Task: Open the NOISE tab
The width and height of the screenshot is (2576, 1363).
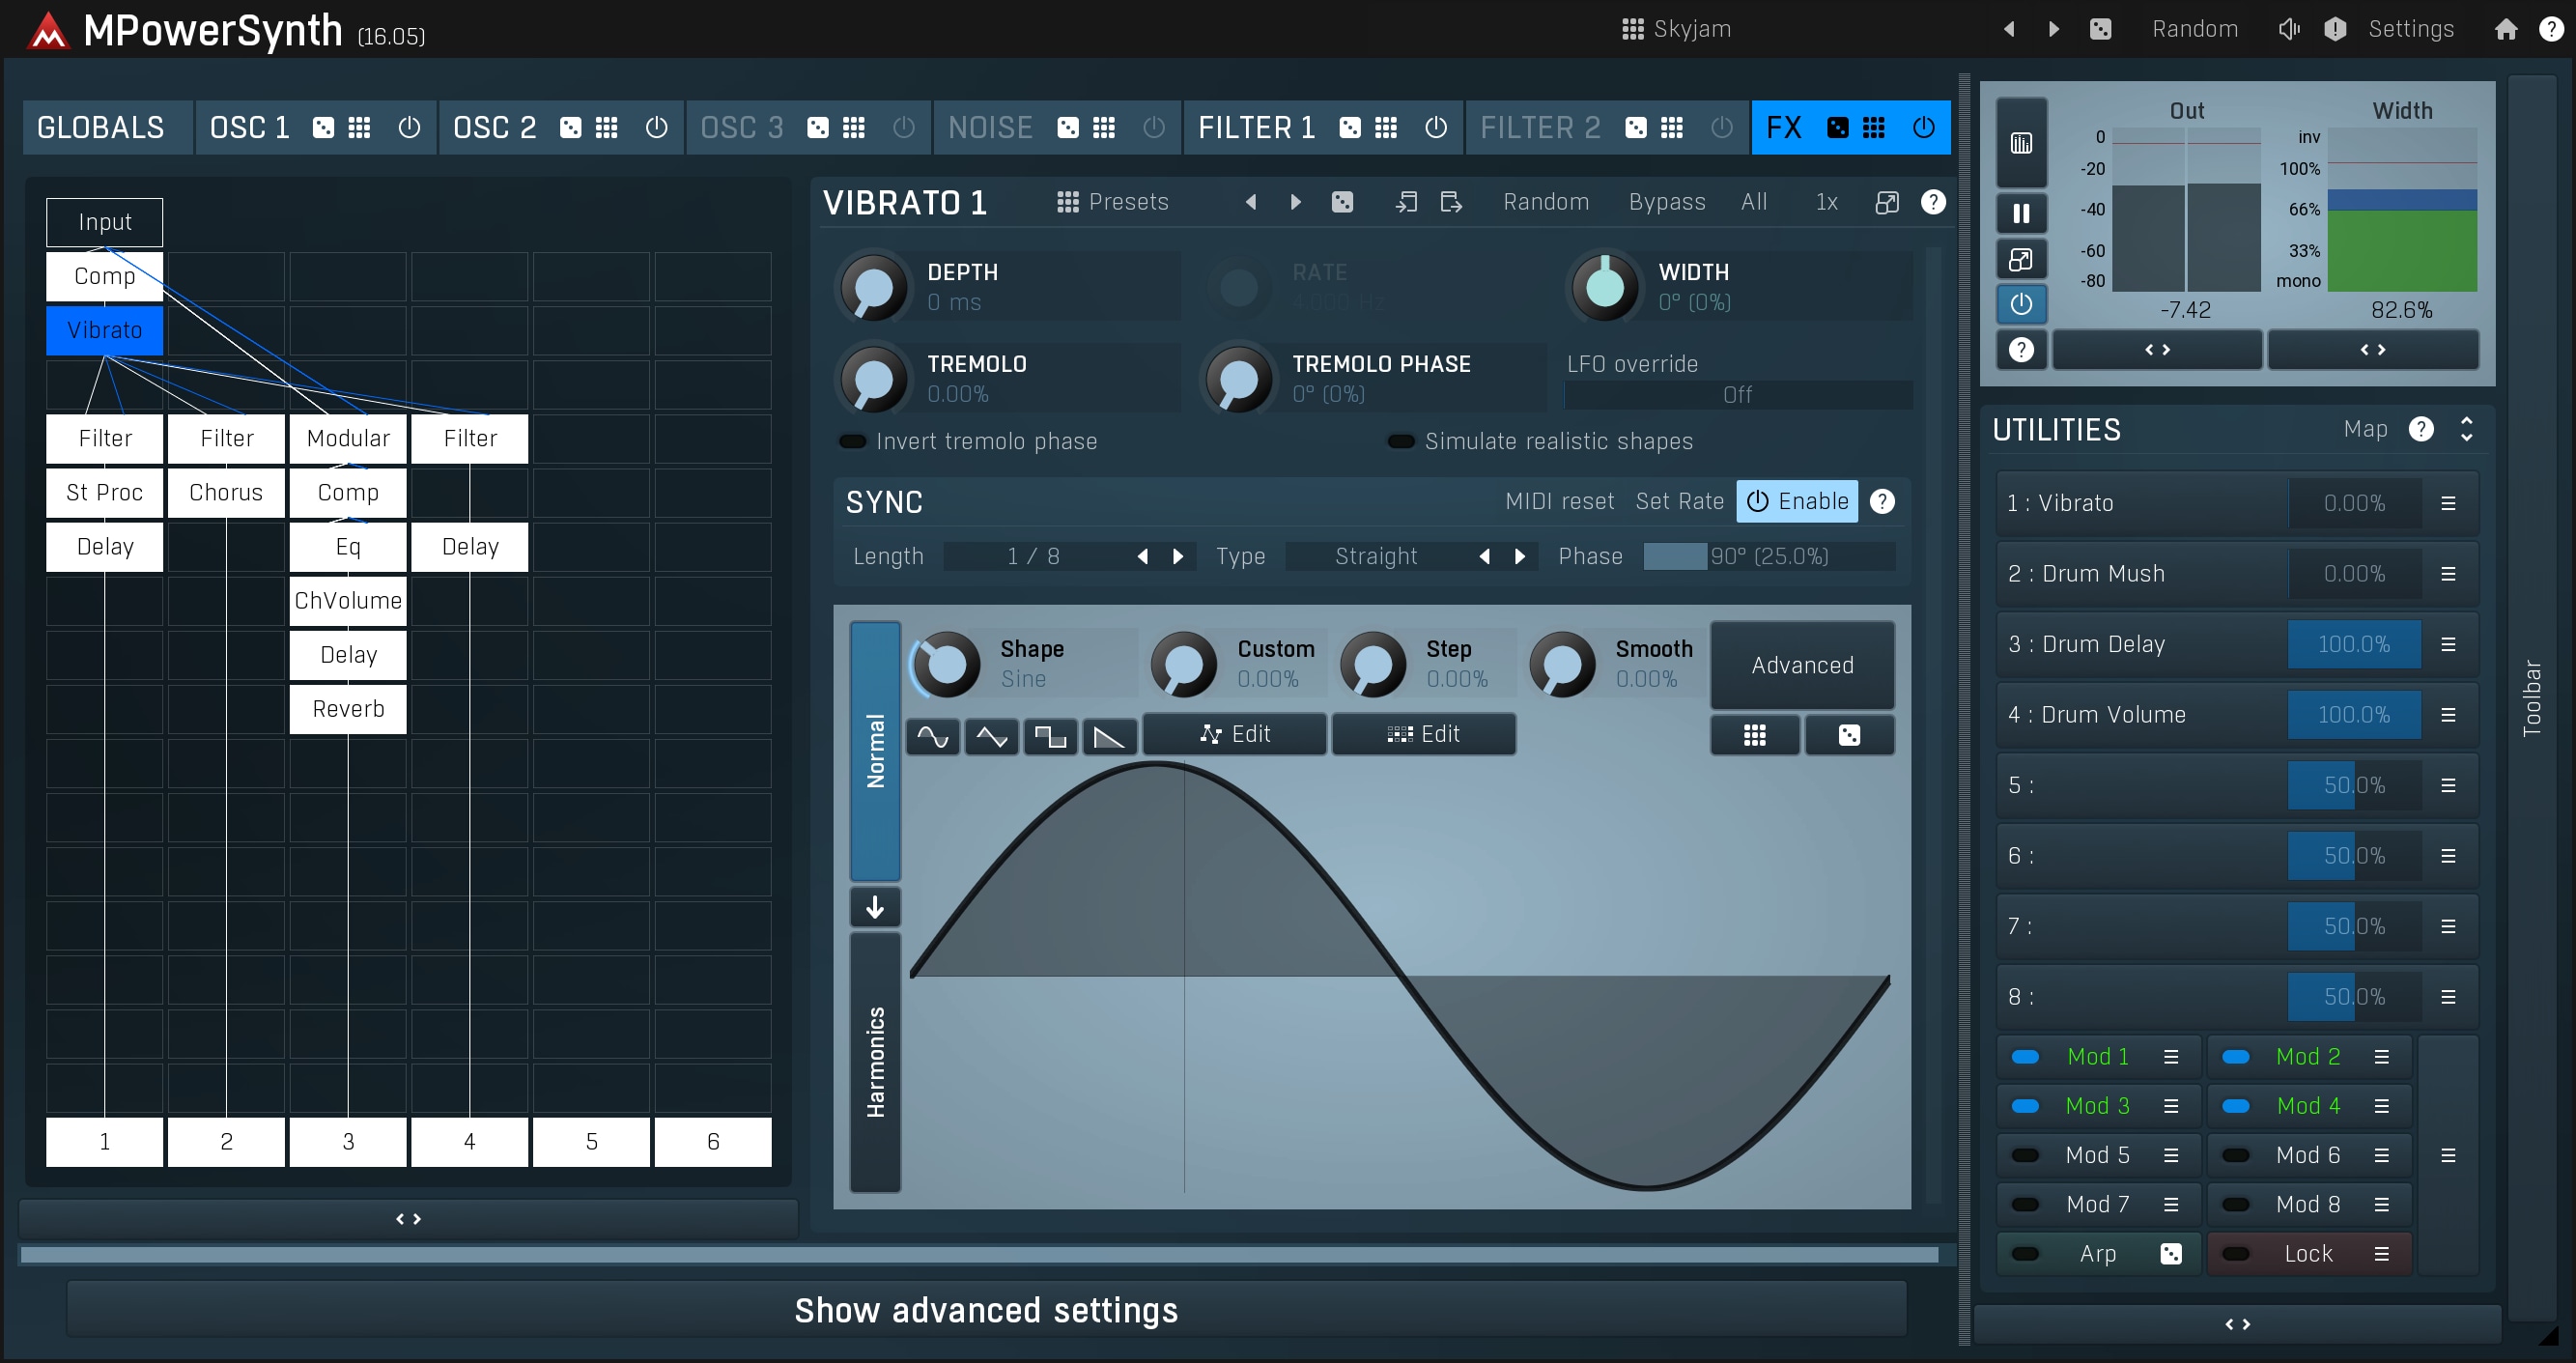Action: tap(990, 127)
